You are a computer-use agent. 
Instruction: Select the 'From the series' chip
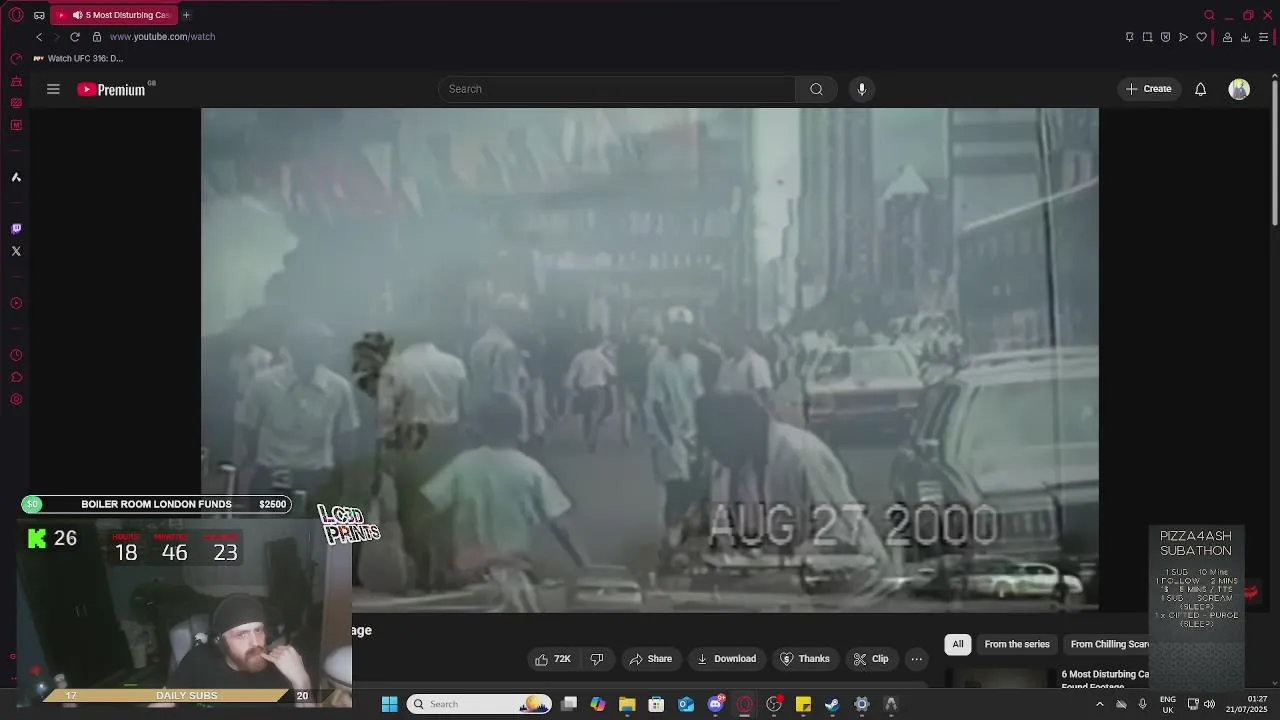(x=1017, y=645)
